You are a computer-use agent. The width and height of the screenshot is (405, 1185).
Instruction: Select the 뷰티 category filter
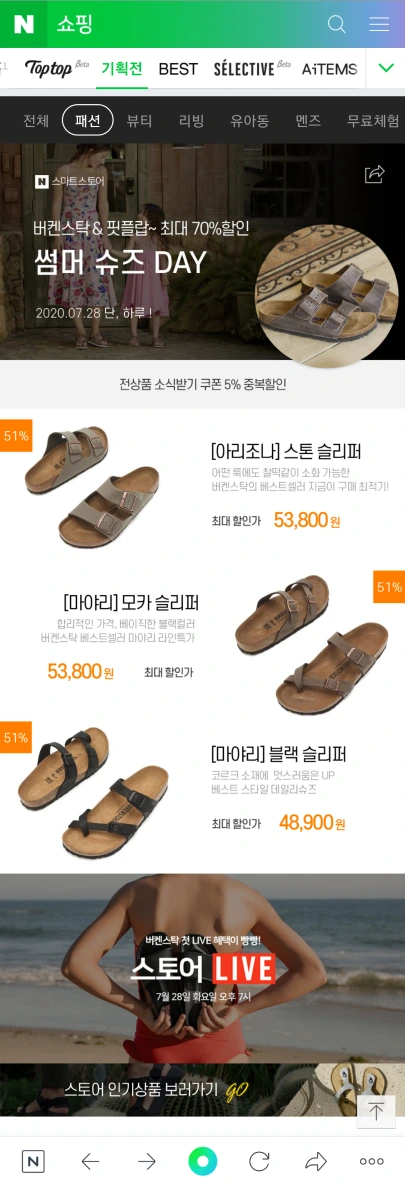click(139, 121)
